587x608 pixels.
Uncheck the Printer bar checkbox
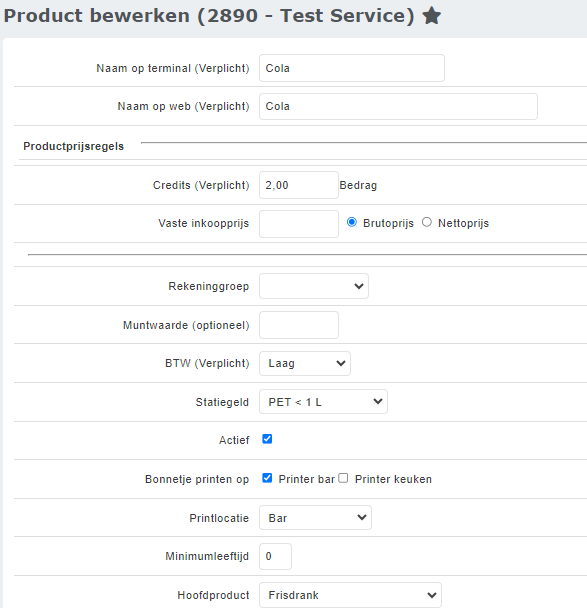(267, 478)
